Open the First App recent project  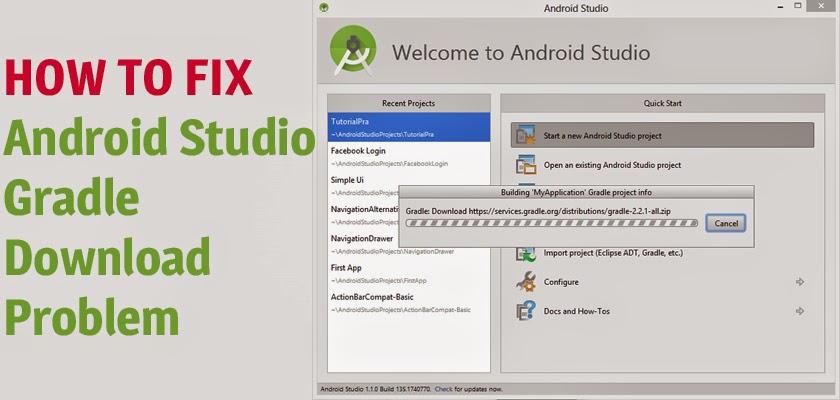pyautogui.click(x=409, y=273)
